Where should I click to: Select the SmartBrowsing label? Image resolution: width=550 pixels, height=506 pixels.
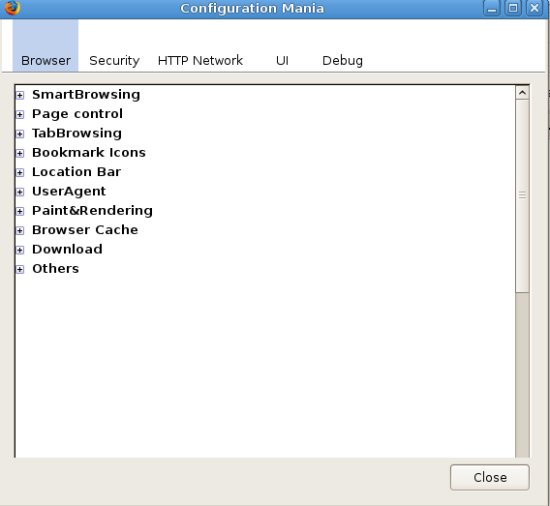pos(86,94)
